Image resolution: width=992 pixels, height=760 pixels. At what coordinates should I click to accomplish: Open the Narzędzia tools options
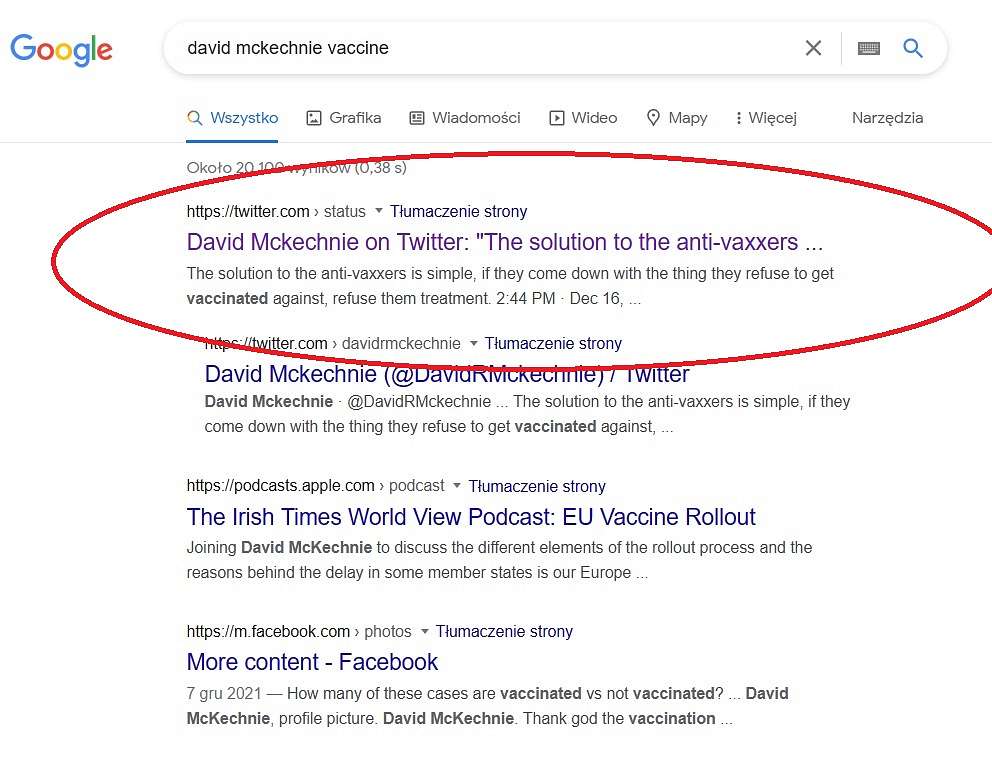[x=887, y=118]
